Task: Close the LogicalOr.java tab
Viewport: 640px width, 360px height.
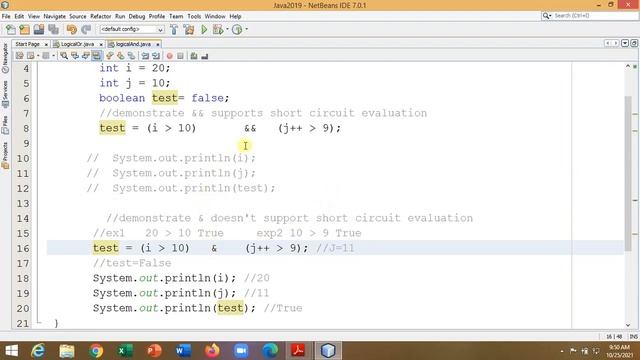Action: click(x=101, y=44)
